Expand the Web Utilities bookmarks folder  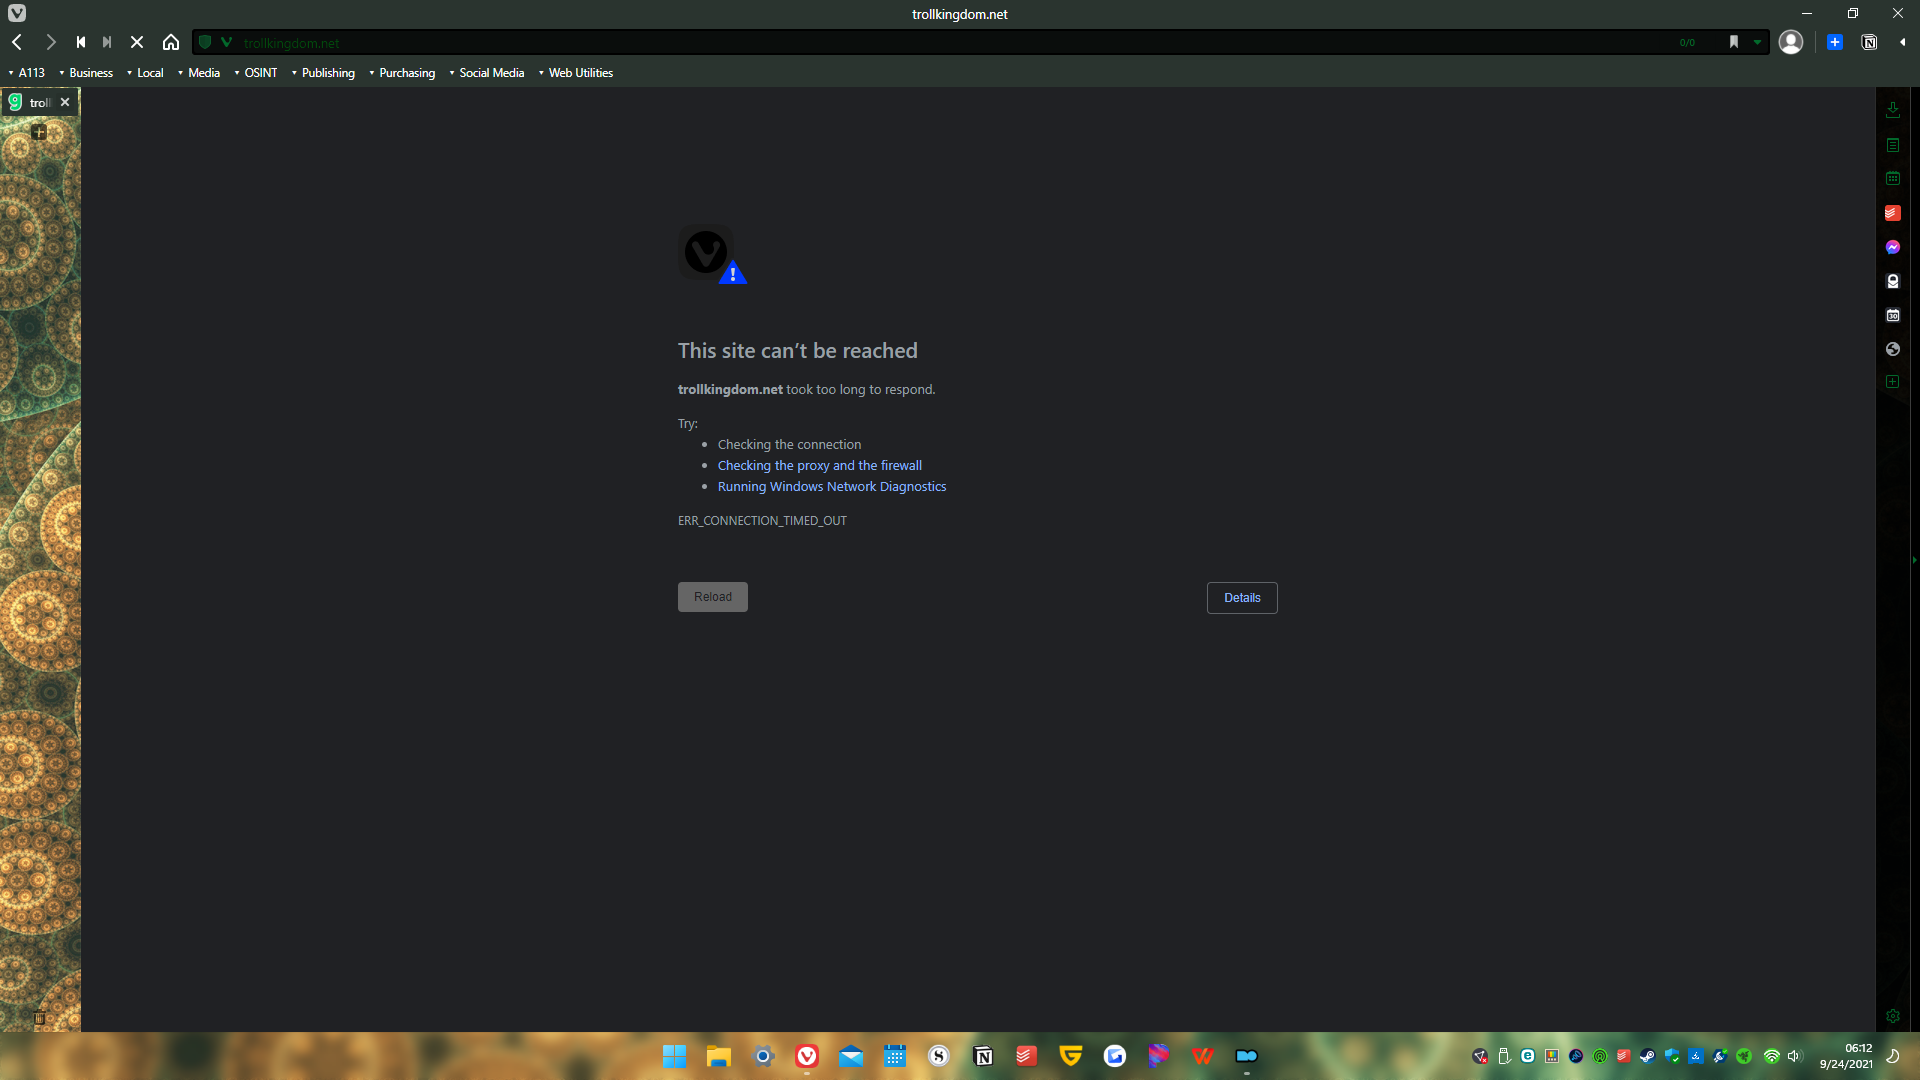pos(576,73)
